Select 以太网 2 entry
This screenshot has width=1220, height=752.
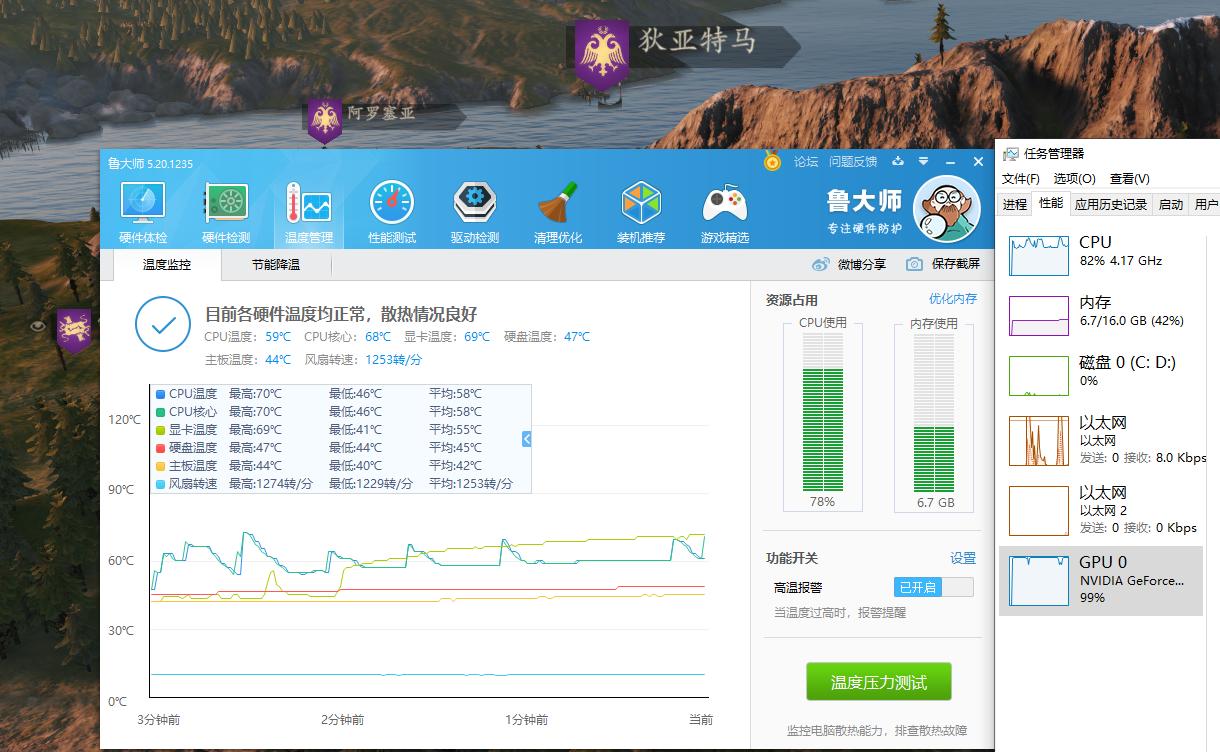tap(1101, 510)
